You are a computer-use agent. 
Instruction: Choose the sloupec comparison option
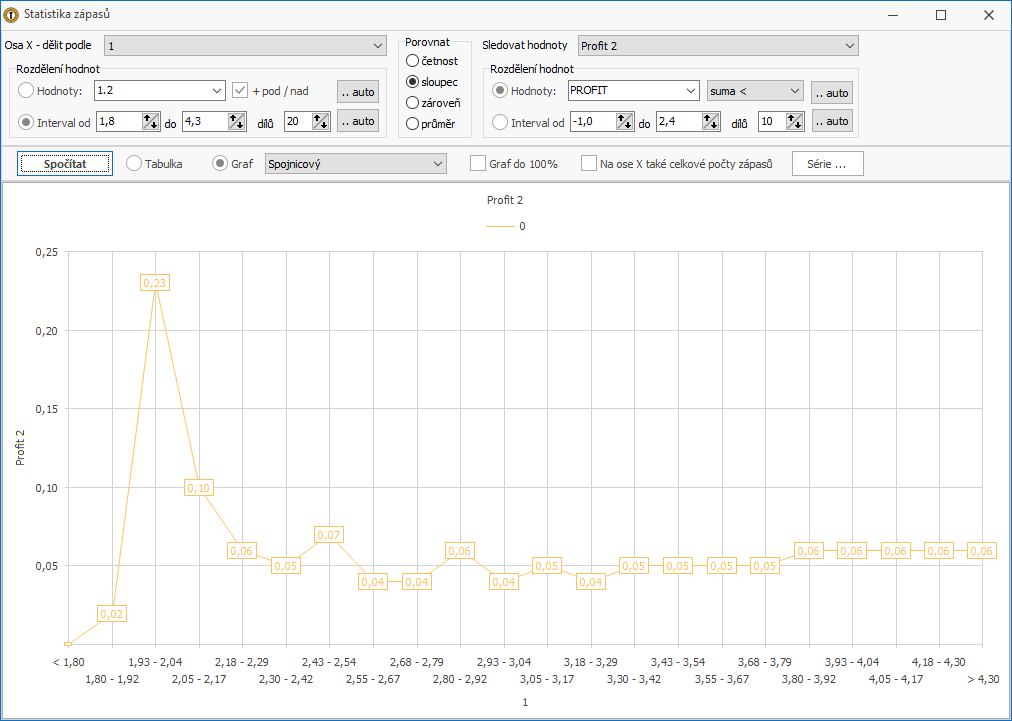(412, 82)
